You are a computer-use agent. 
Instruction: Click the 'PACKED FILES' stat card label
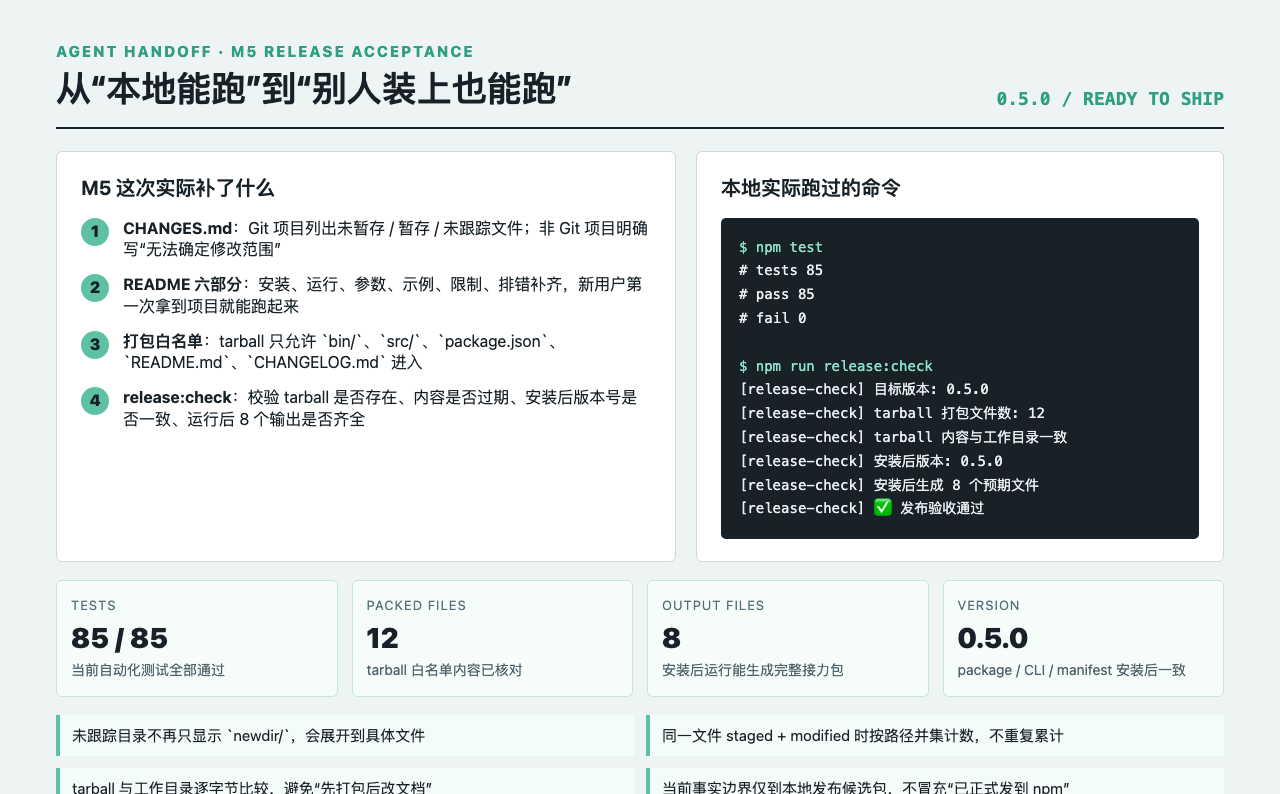point(416,606)
